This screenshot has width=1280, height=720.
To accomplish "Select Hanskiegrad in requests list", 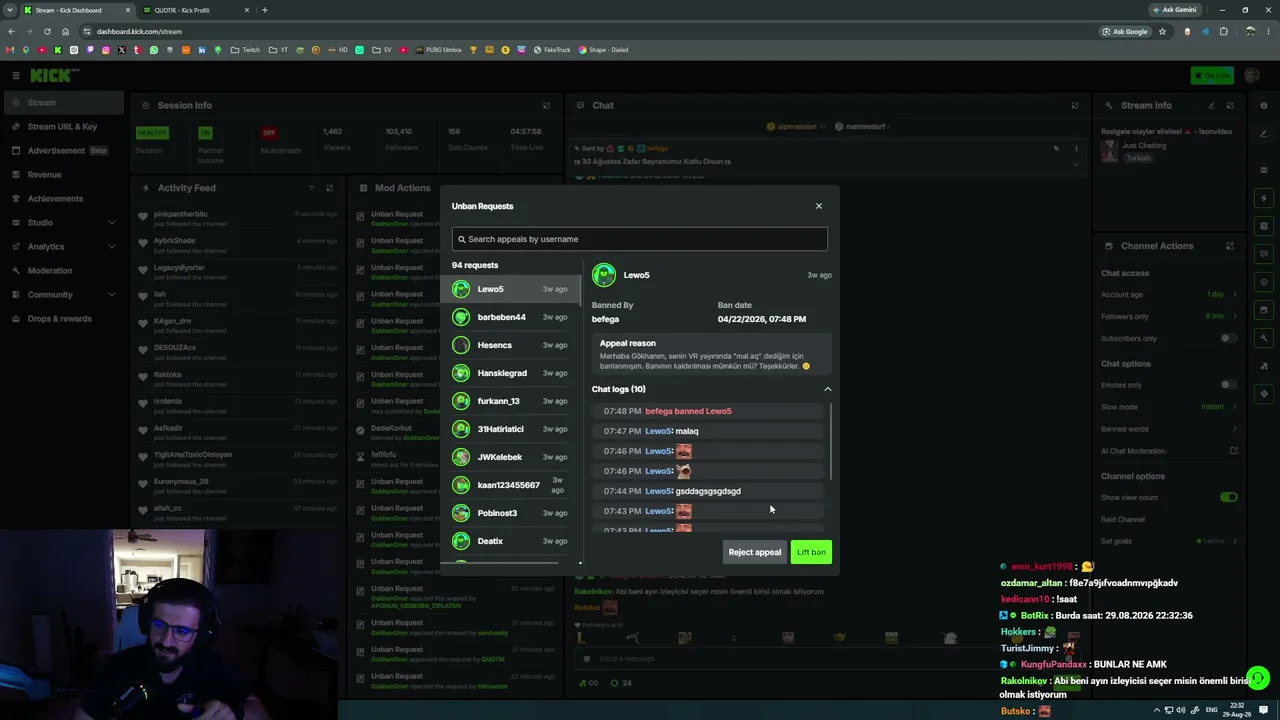I will tap(510, 373).
